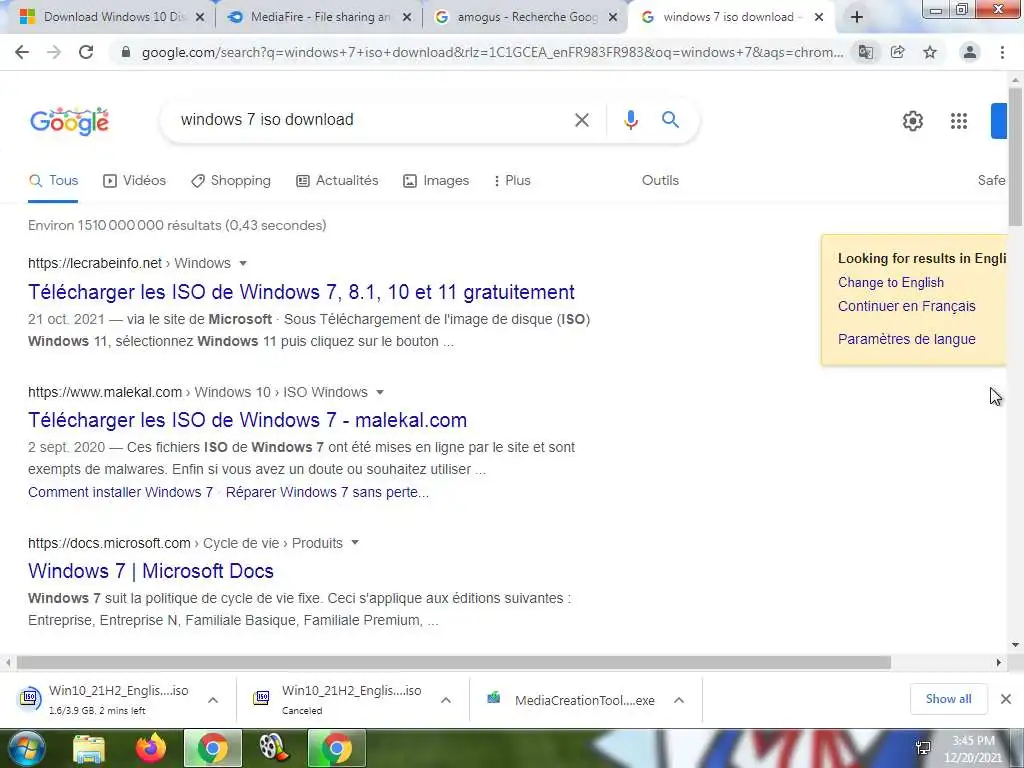Click the canceled Win10 ISO file icon
Viewport: 1024px width, 768px height.
point(261,698)
